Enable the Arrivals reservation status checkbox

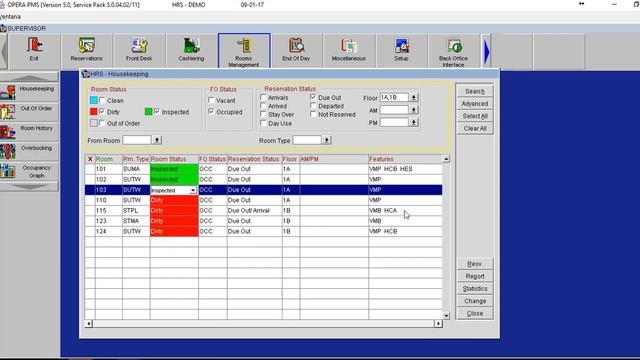(x=263, y=98)
